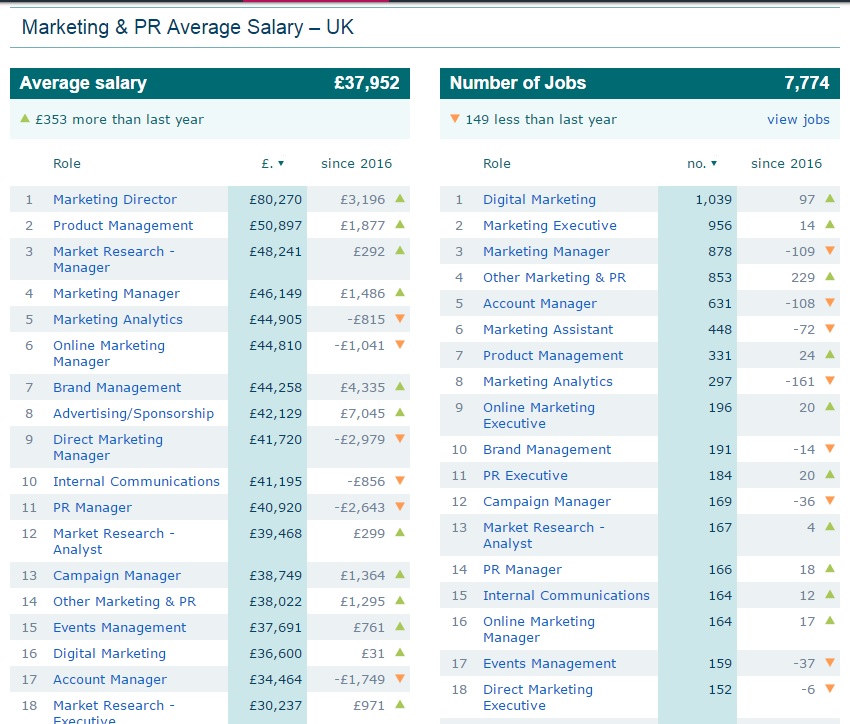Click the salary table 'since 2016' header
The image size is (850, 724).
coord(356,163)
